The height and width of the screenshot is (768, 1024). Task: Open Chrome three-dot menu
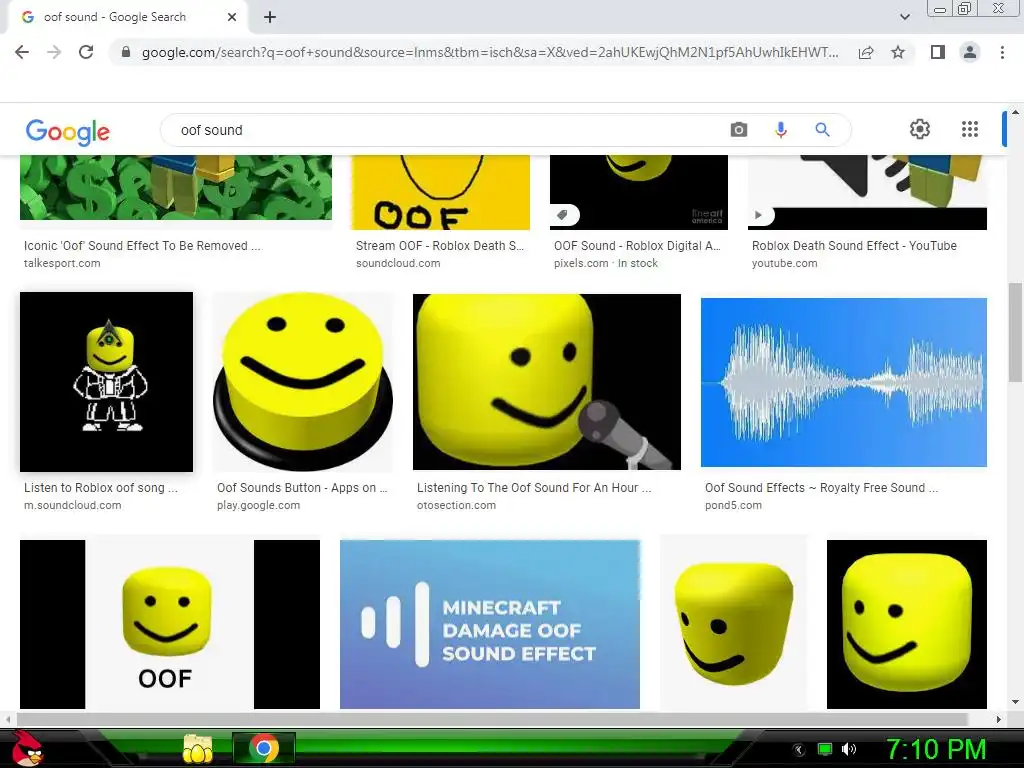[x=1002, y=52]
